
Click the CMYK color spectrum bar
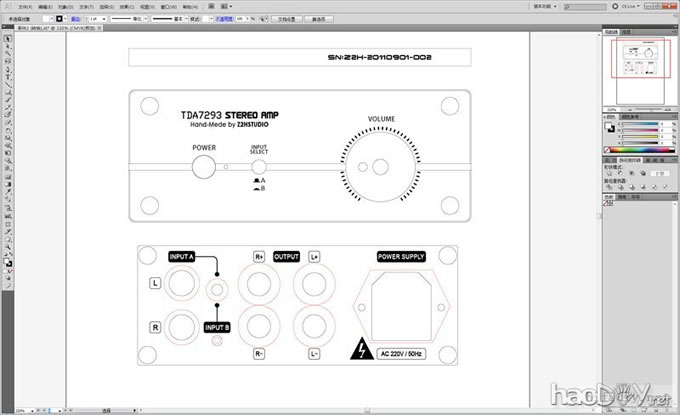coord(640,148)
